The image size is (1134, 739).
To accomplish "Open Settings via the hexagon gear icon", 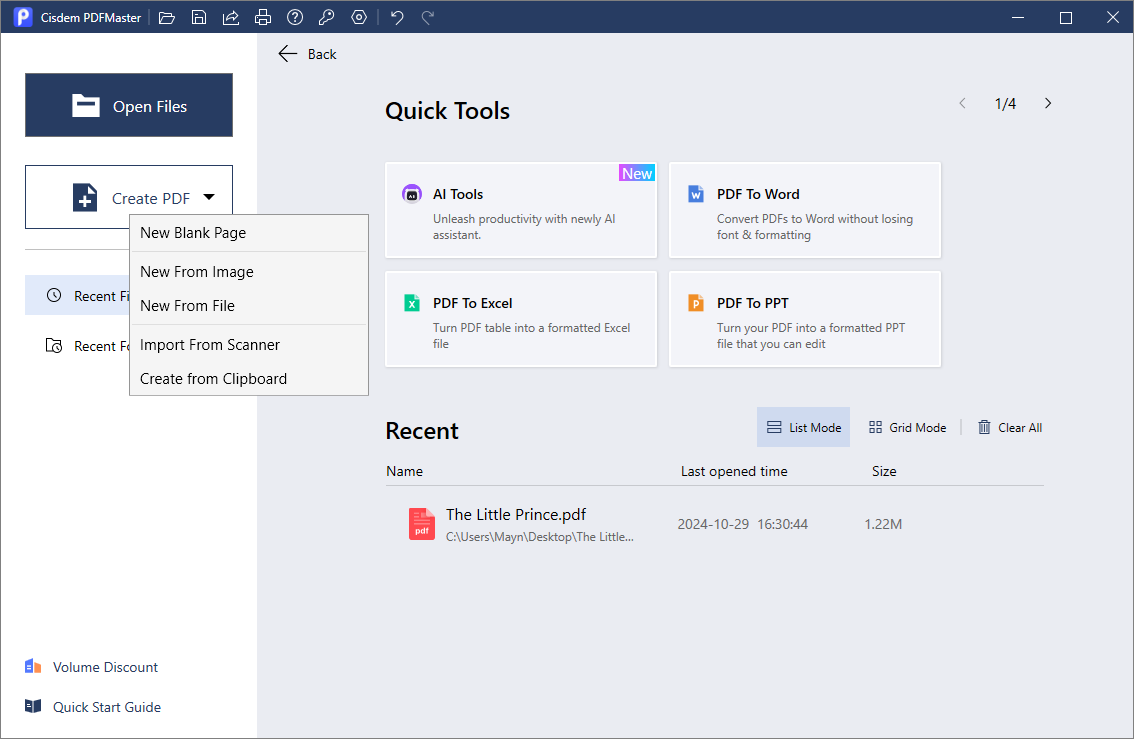I will coord(359,17).
